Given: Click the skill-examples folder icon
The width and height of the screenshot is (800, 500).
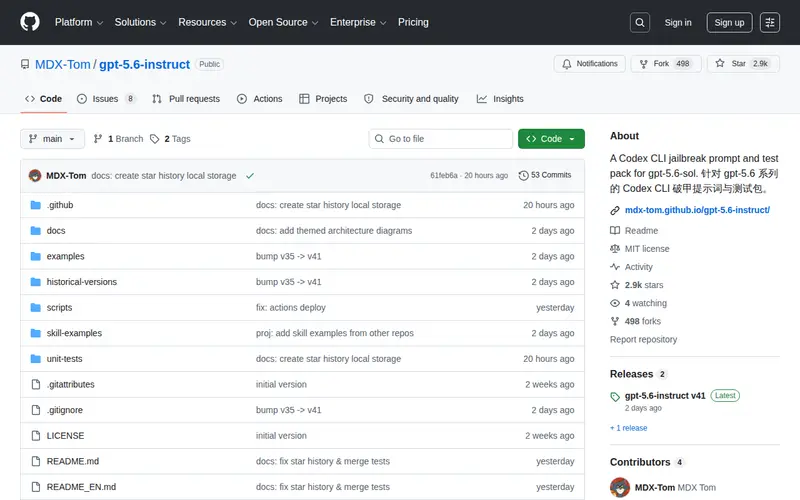Looking at the screenshot, I should tap(35, 333).
